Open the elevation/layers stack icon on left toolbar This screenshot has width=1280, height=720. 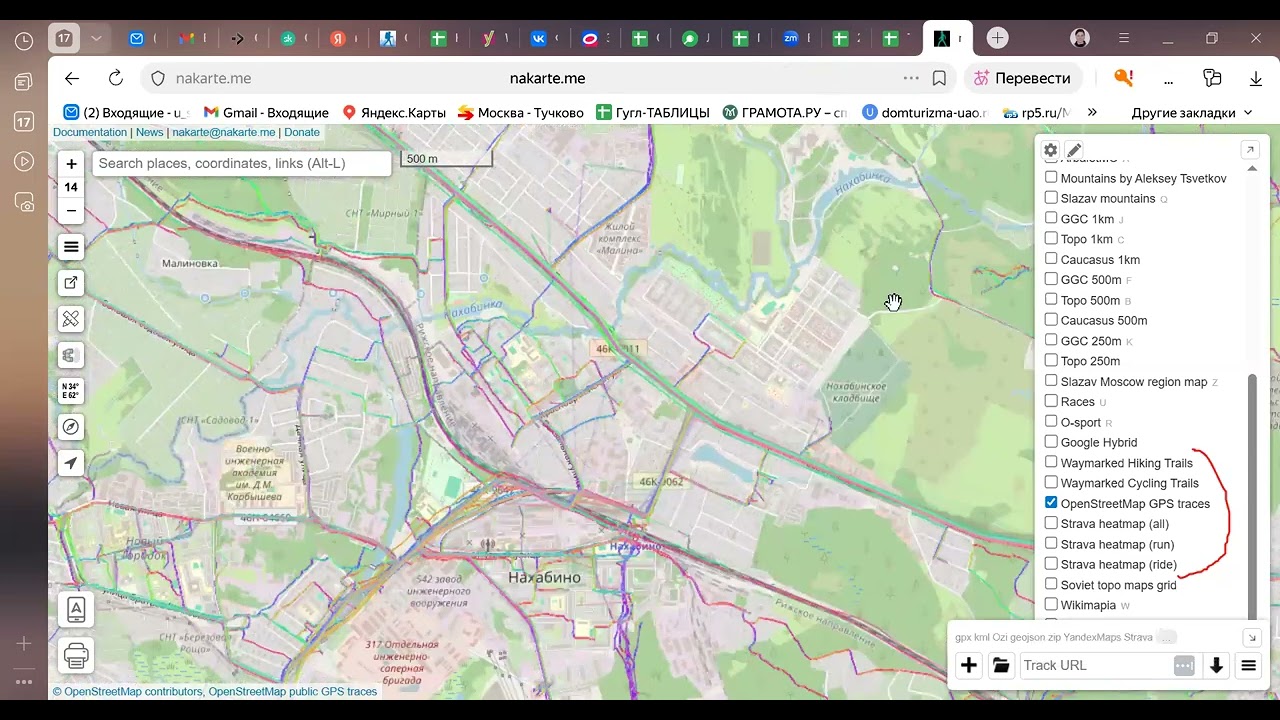point(71,355)
